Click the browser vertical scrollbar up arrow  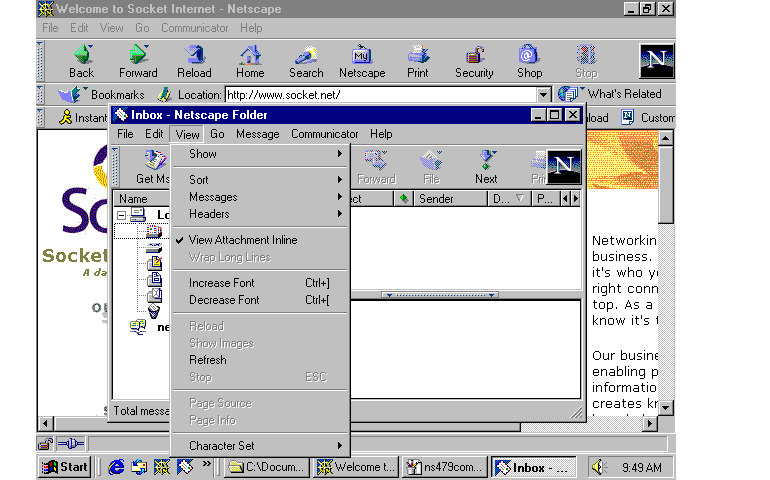coord(665,138)
